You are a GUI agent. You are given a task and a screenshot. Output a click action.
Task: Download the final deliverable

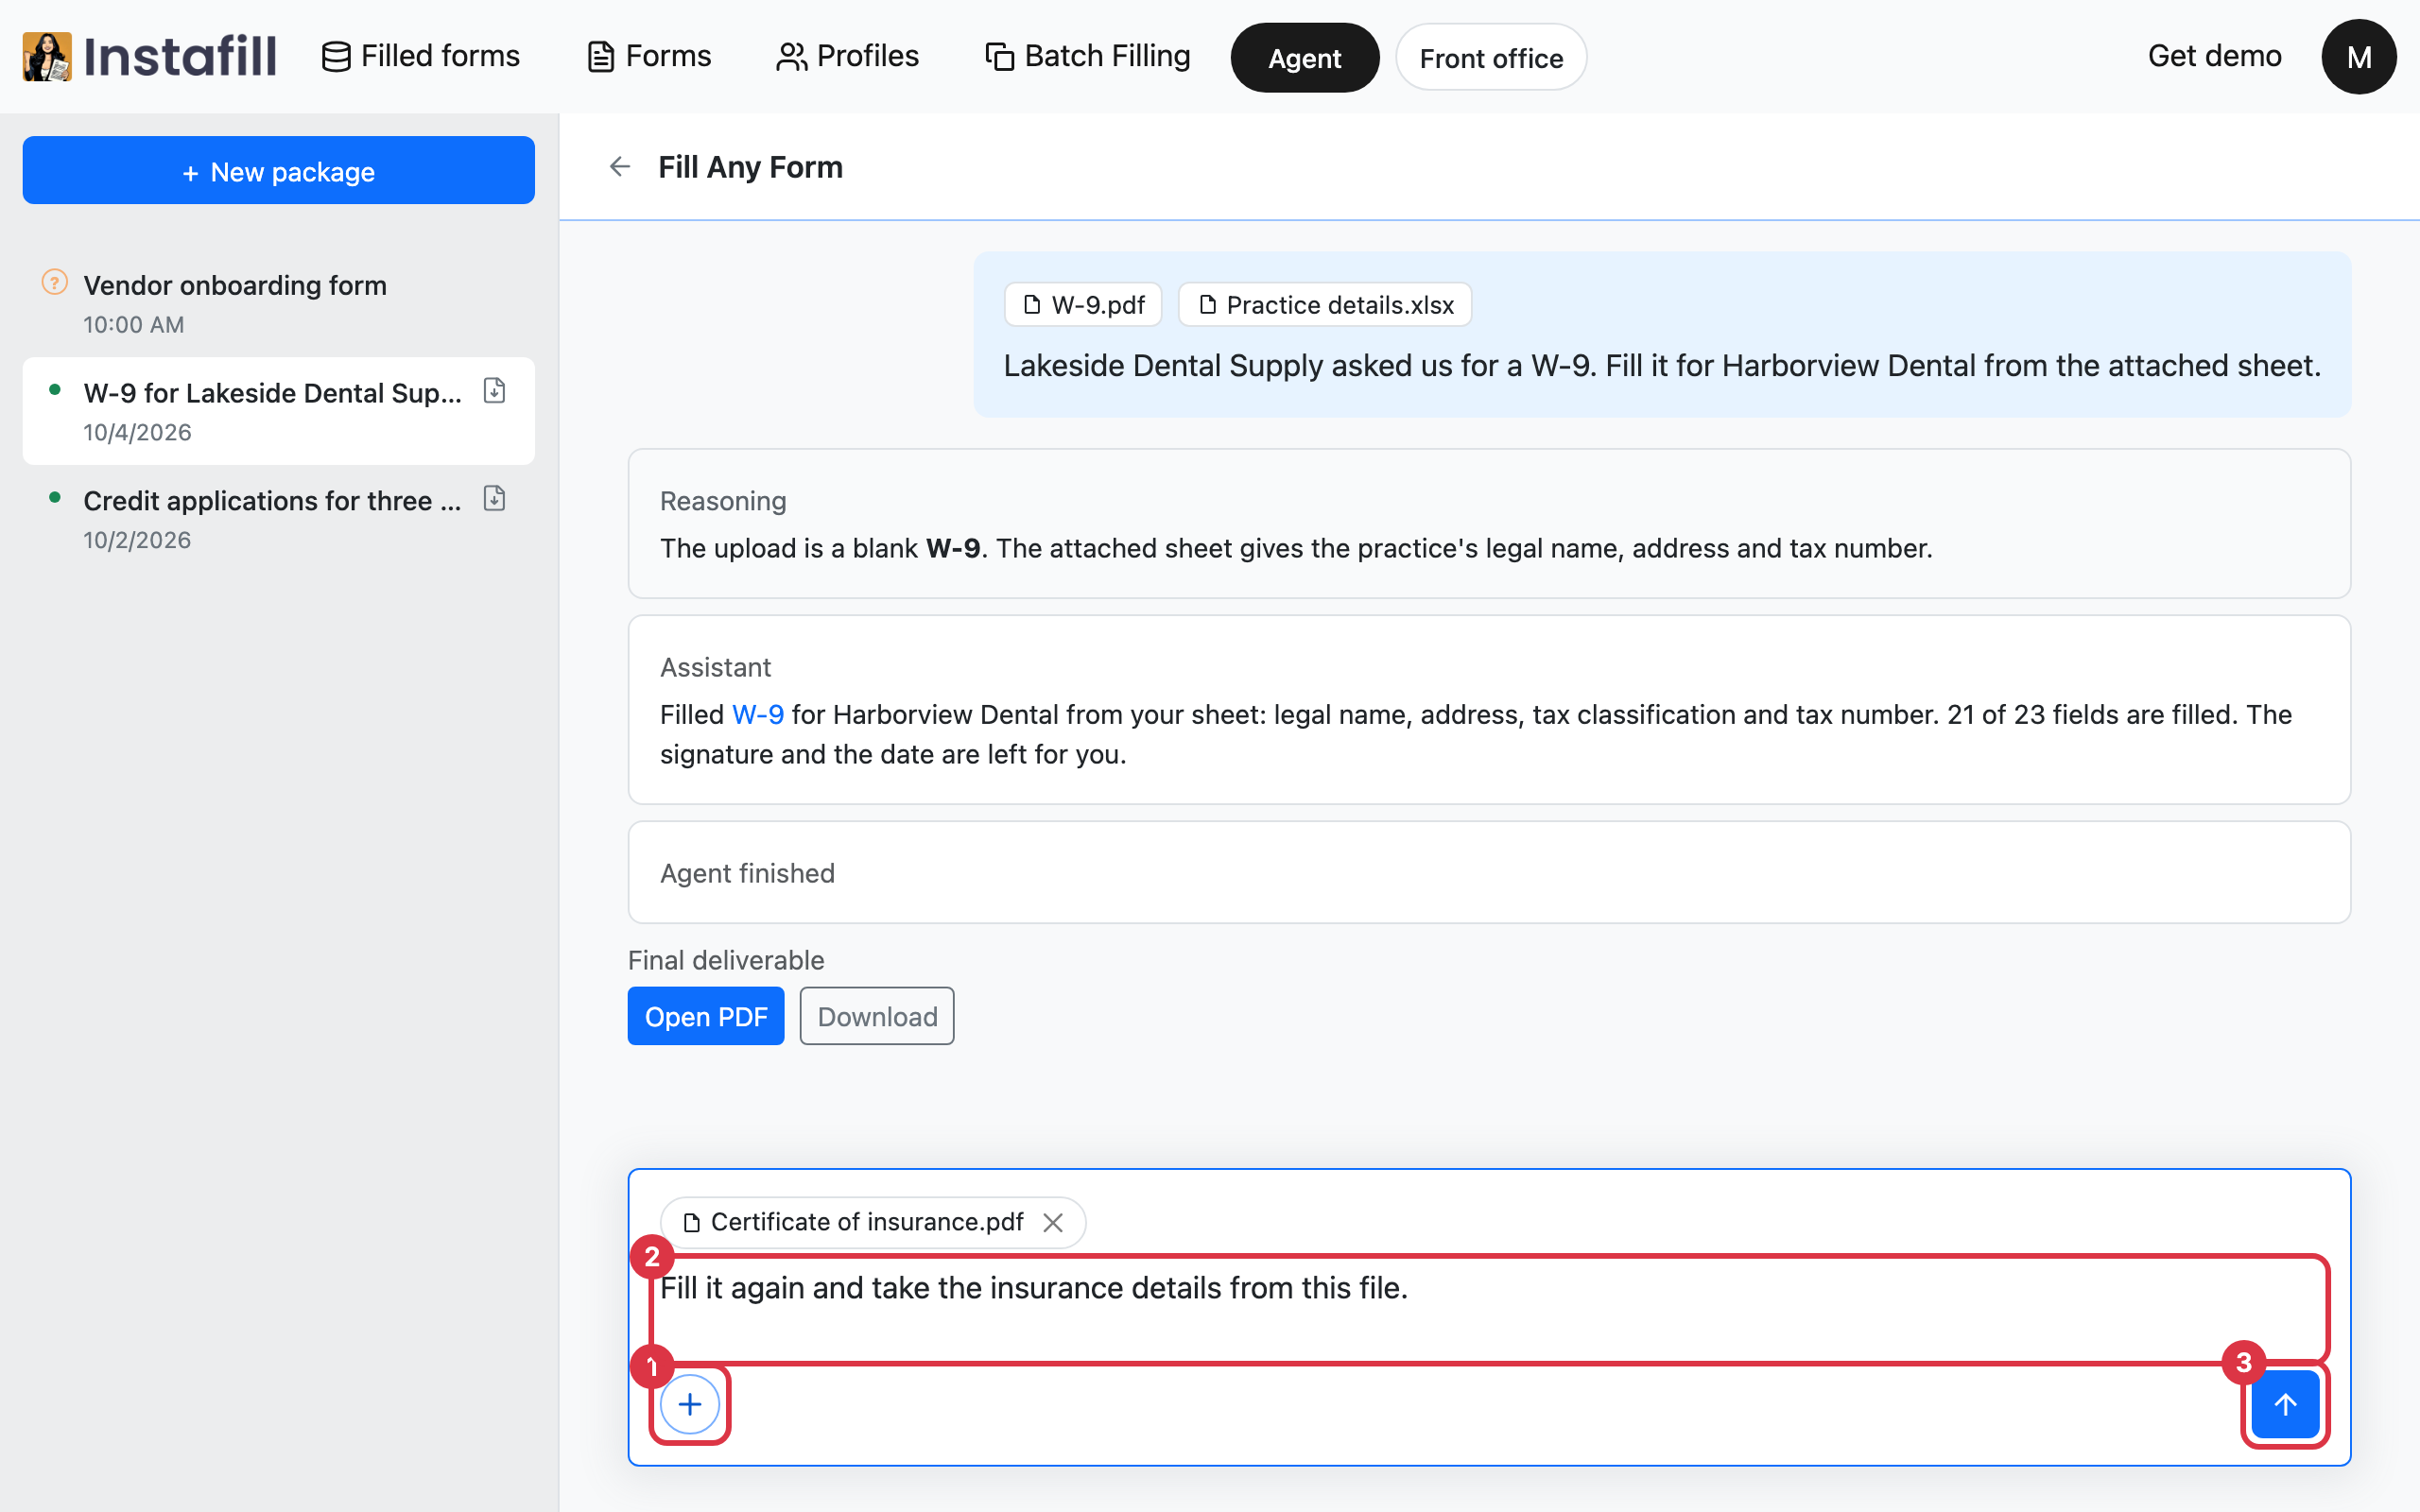point(877,1016)
